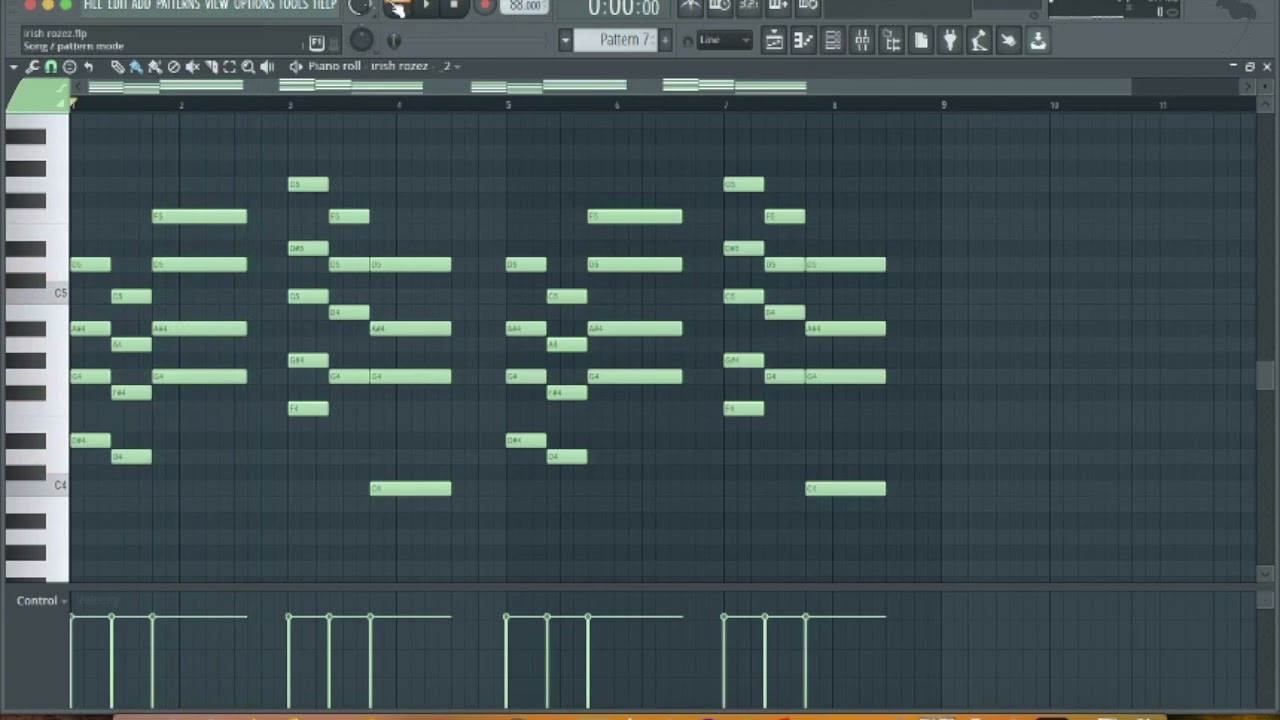Open the ADD menu
Screen dimensions: 1280x720
point(141,5)
